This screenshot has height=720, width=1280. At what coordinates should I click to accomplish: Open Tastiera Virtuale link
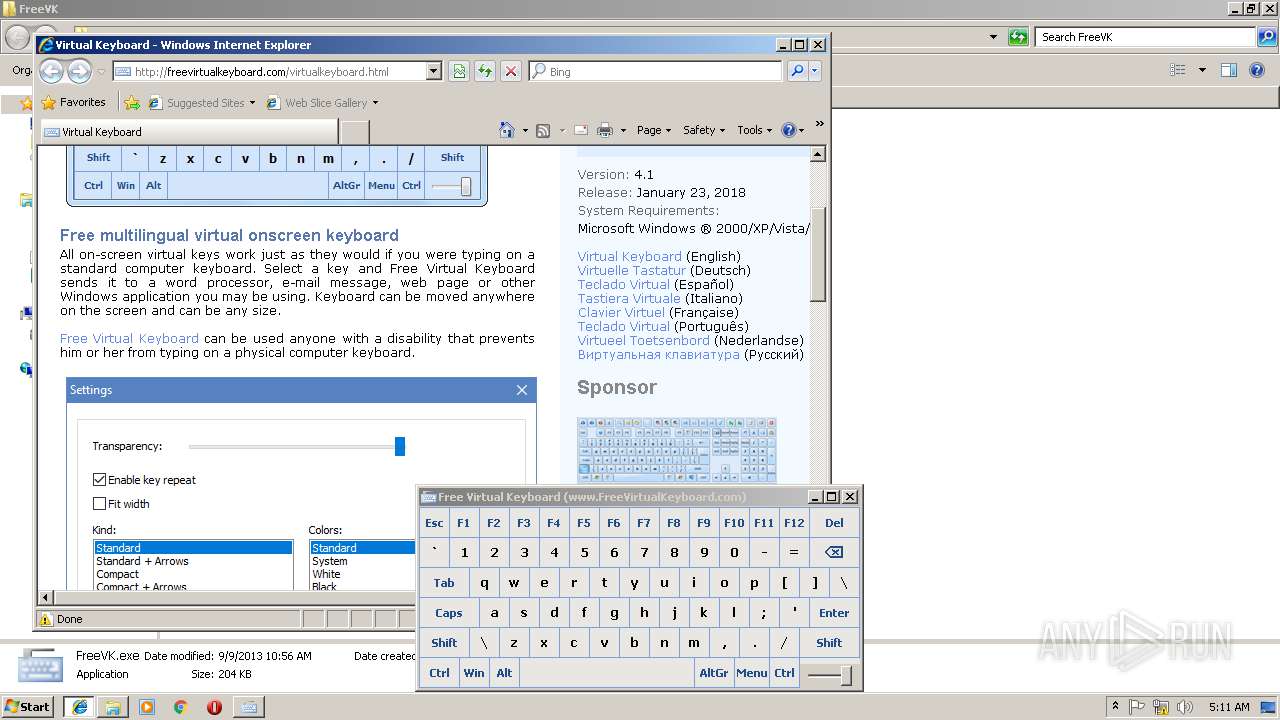click(x=628, y=298)
